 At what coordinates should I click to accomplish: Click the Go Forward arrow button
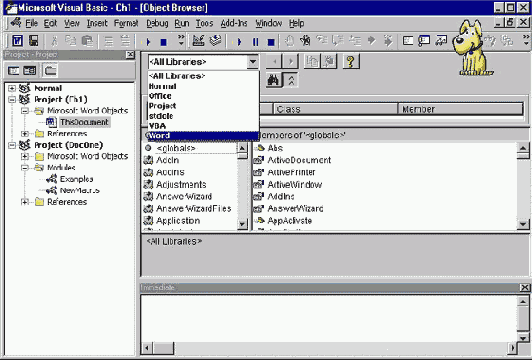[x=290, y=61]
